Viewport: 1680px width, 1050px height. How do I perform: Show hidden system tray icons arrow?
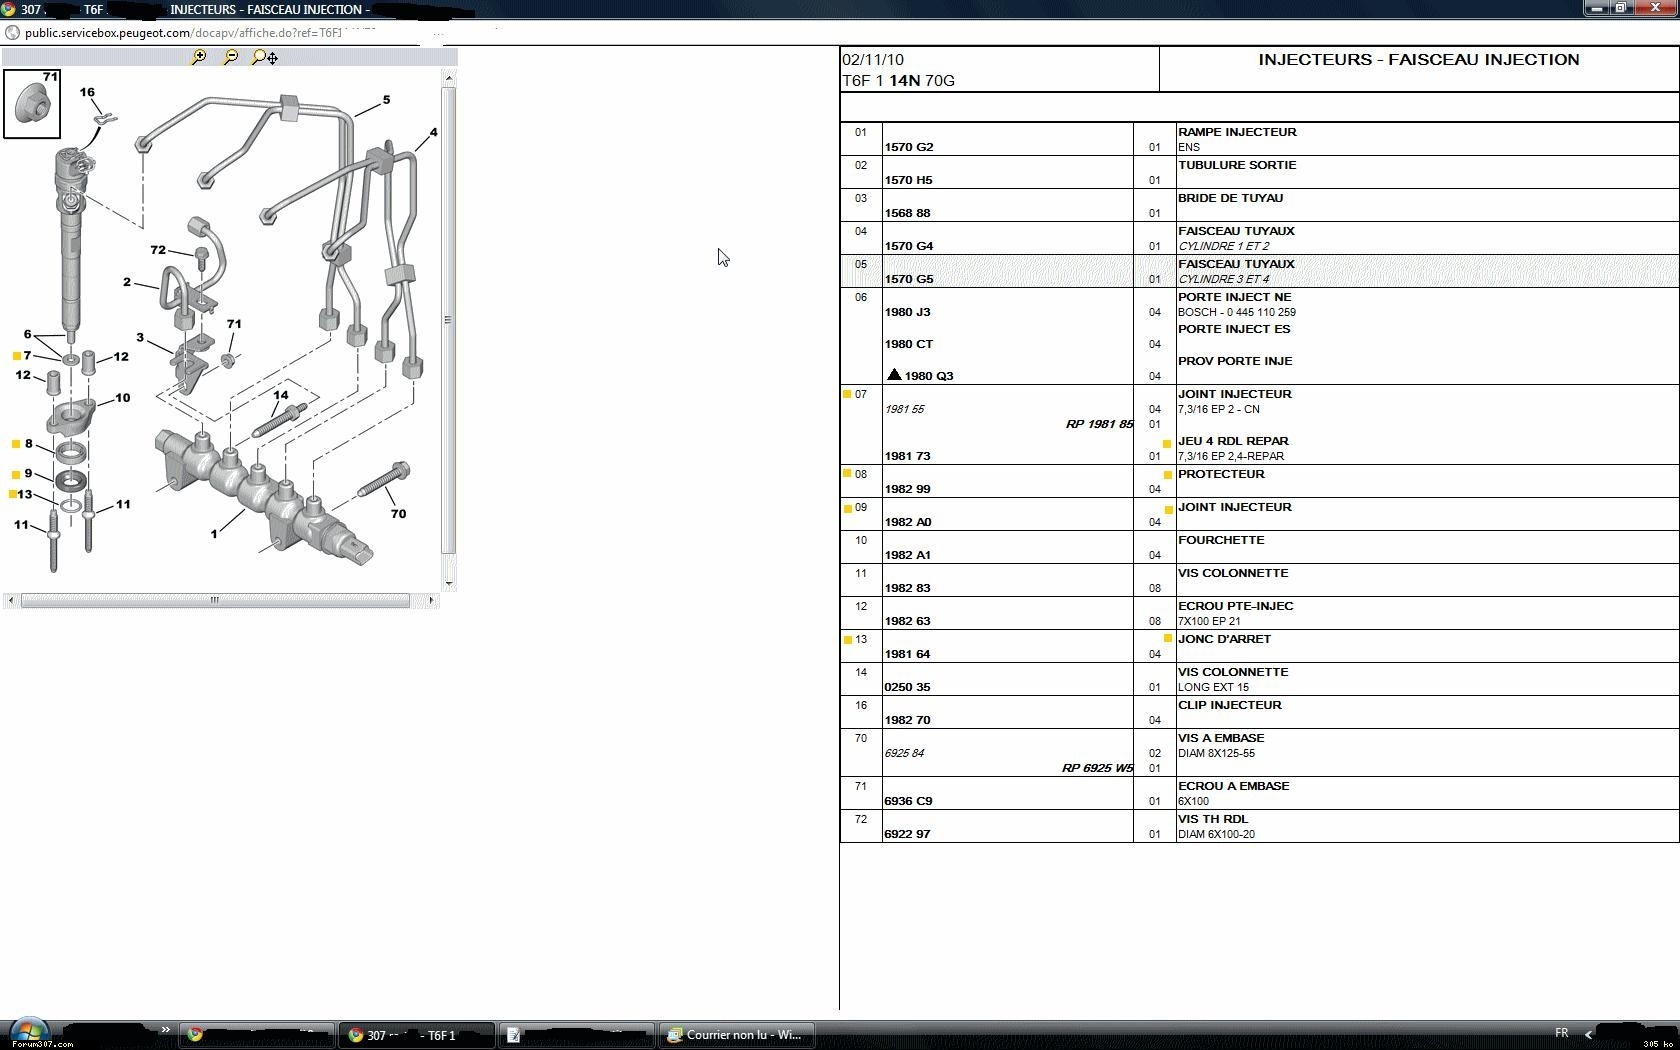coord(1588,1034)
